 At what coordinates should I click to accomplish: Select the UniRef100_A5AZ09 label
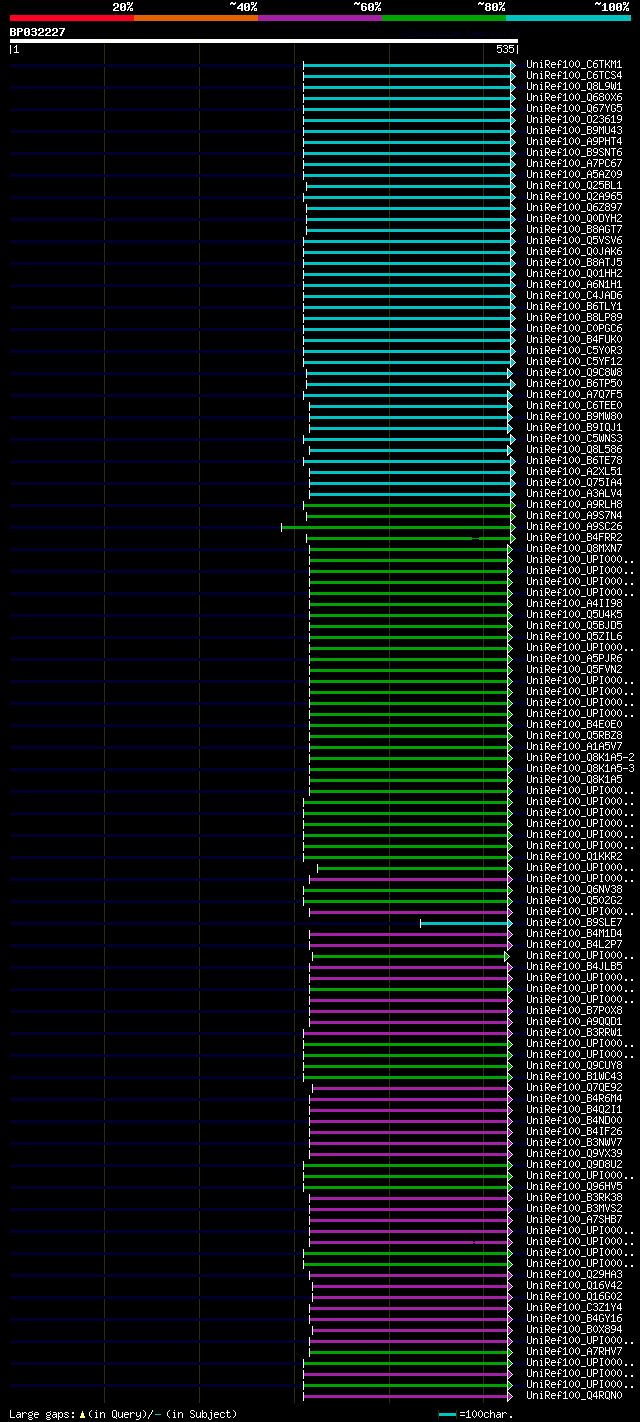pos(574,174)
